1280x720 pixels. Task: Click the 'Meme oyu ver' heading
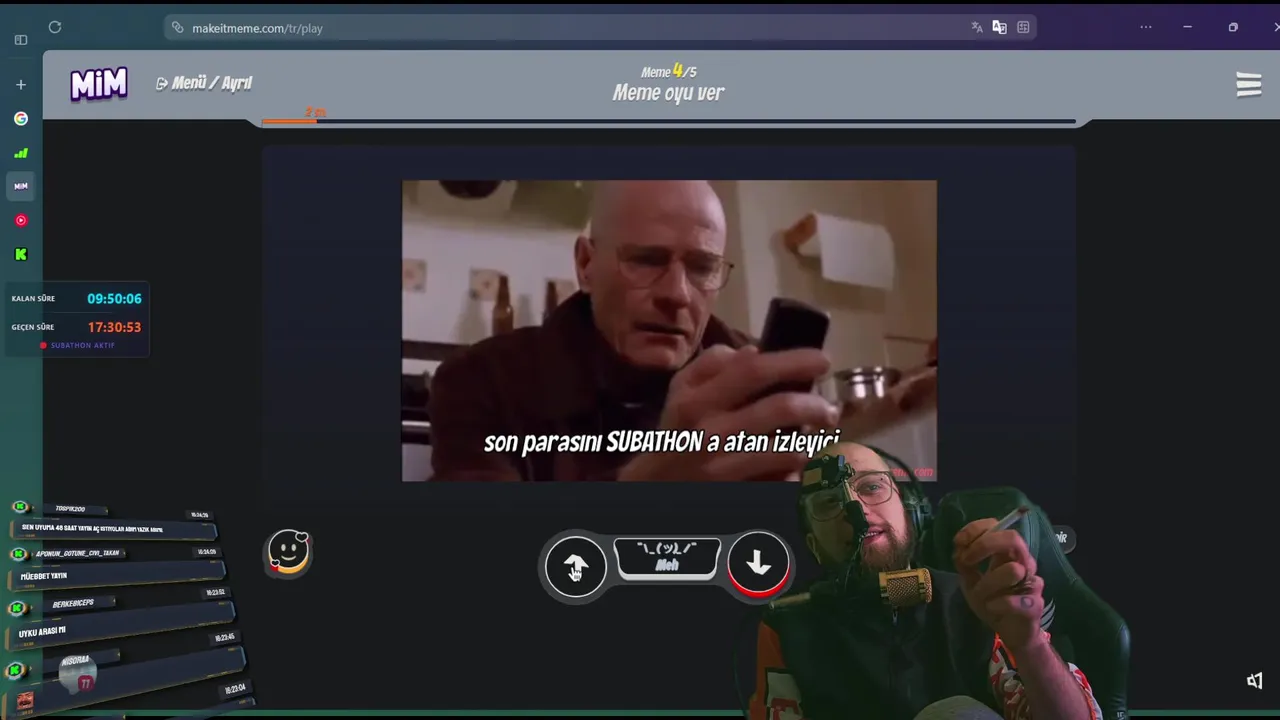point(668,93)
